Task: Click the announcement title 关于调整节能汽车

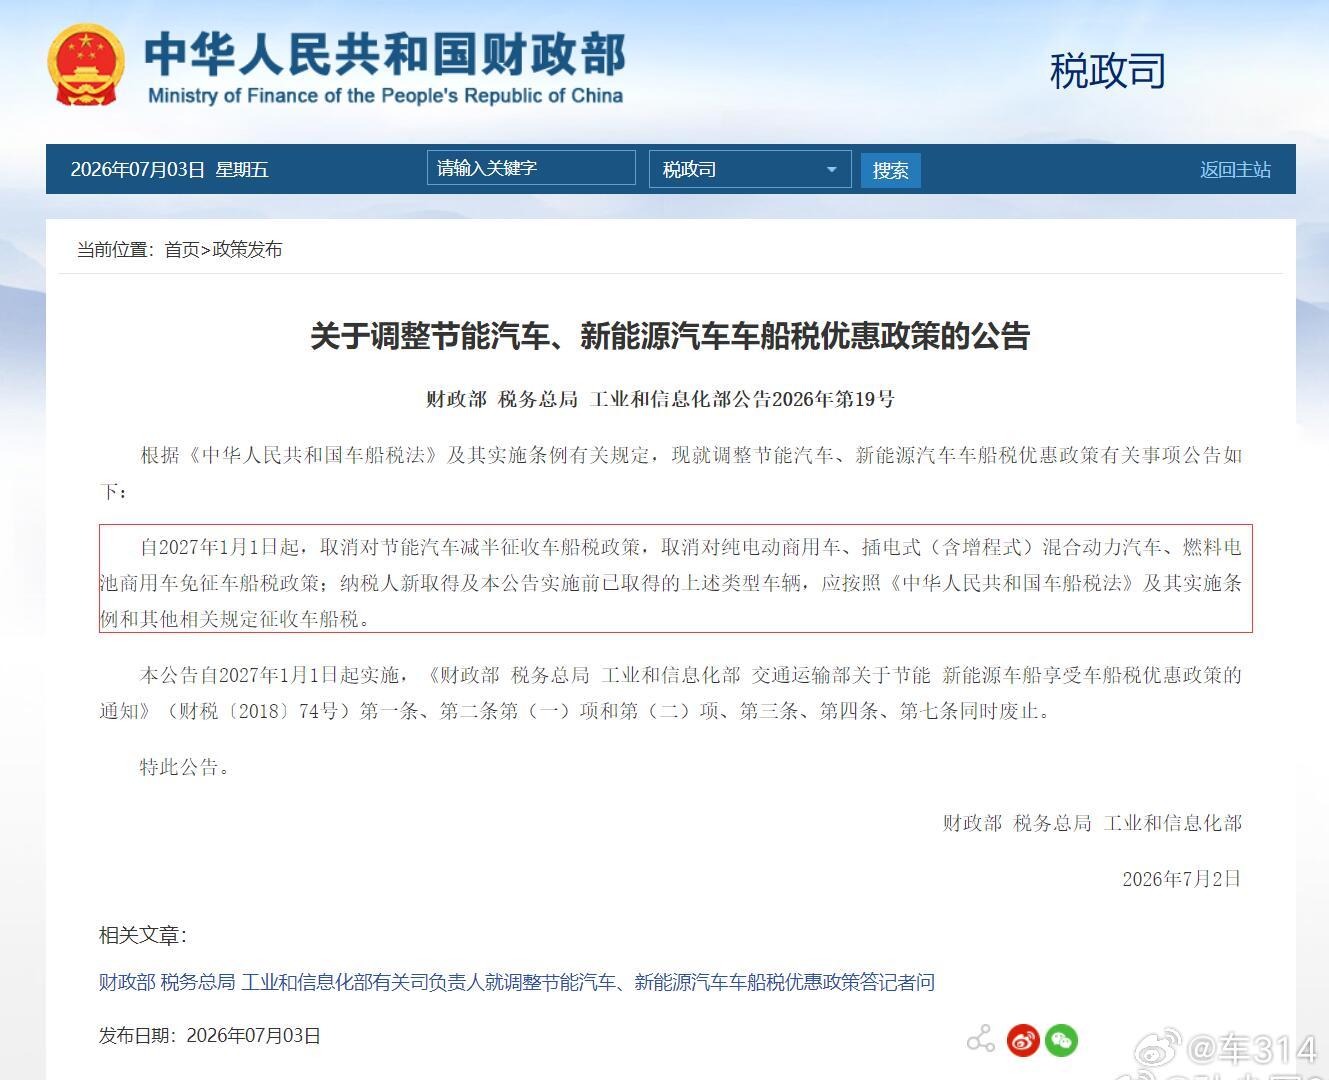Action: coord(669,336)
